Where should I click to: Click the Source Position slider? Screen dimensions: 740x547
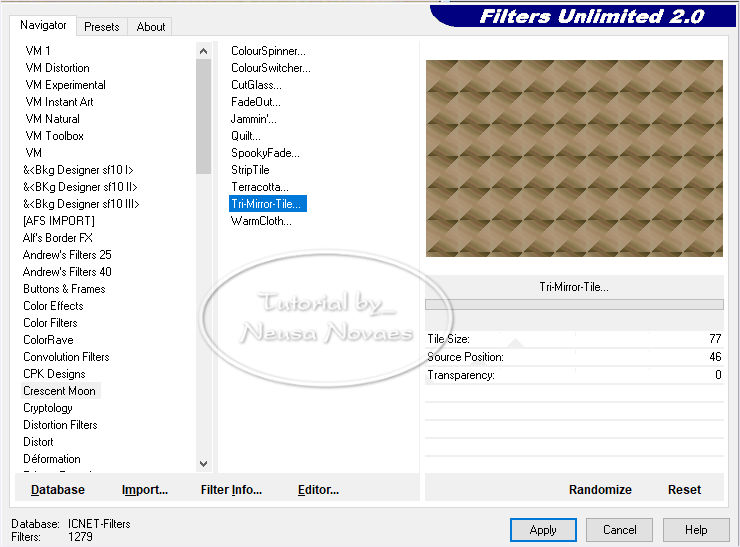tap(574, 357)
